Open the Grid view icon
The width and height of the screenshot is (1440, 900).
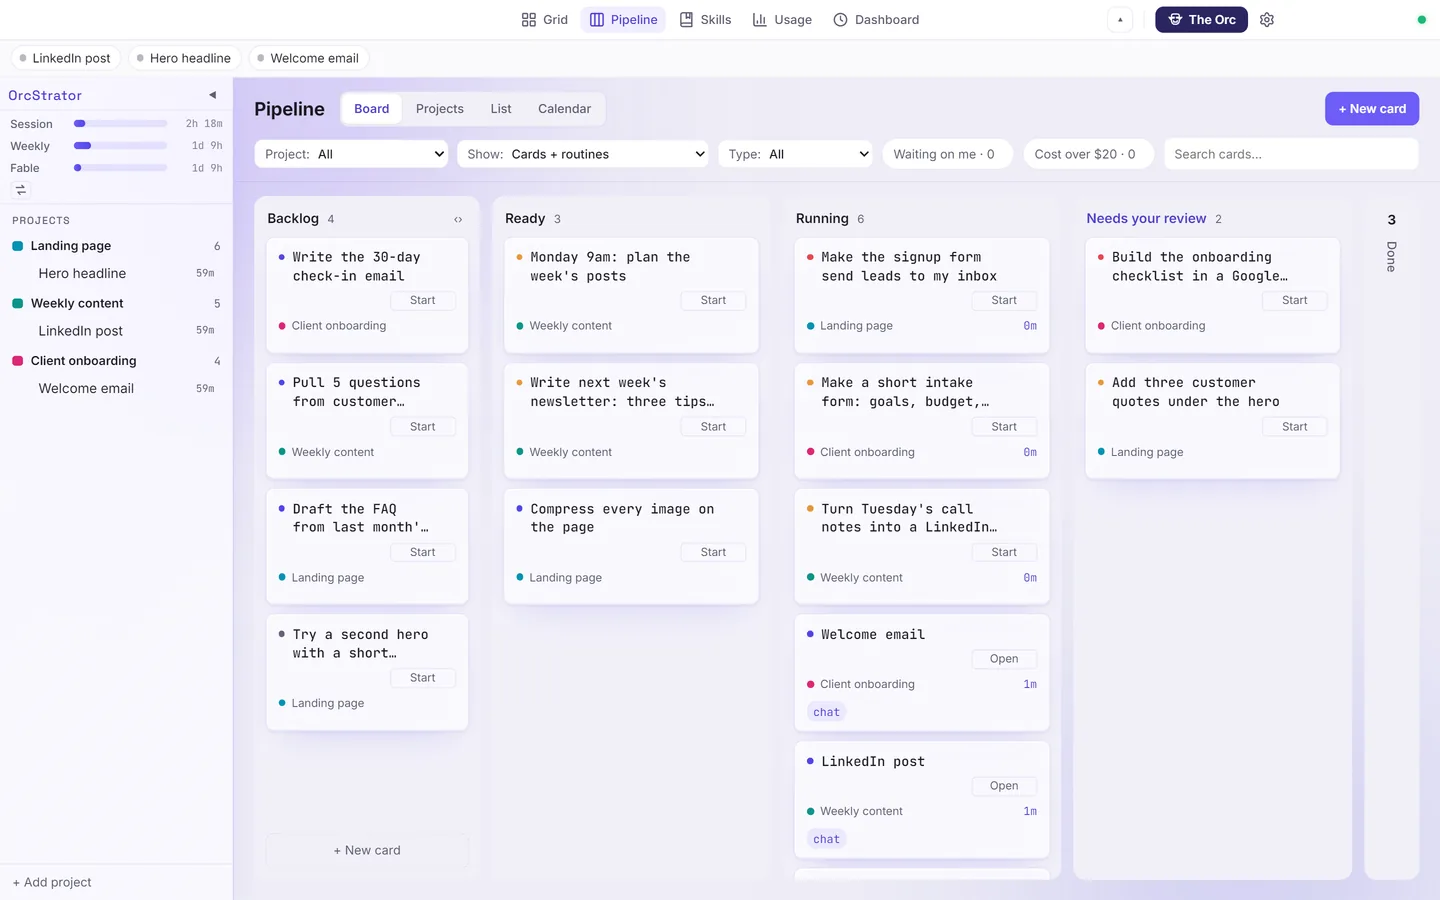point(529,19)
